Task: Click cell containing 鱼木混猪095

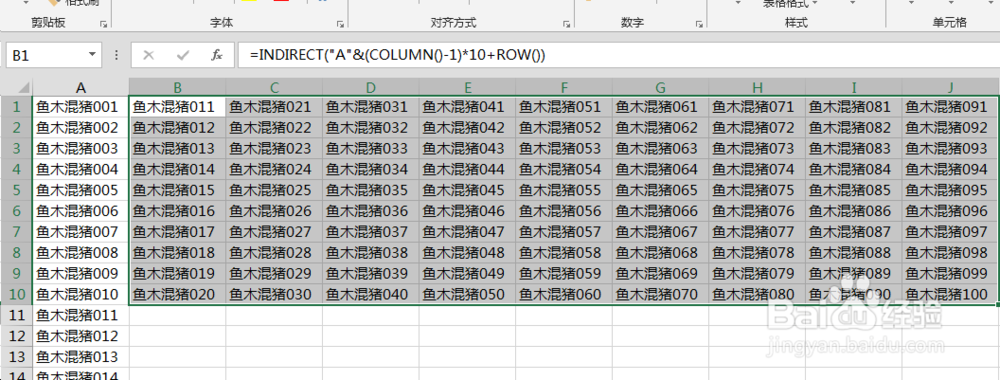Action: pyautogui.click(x=950, y=190)
